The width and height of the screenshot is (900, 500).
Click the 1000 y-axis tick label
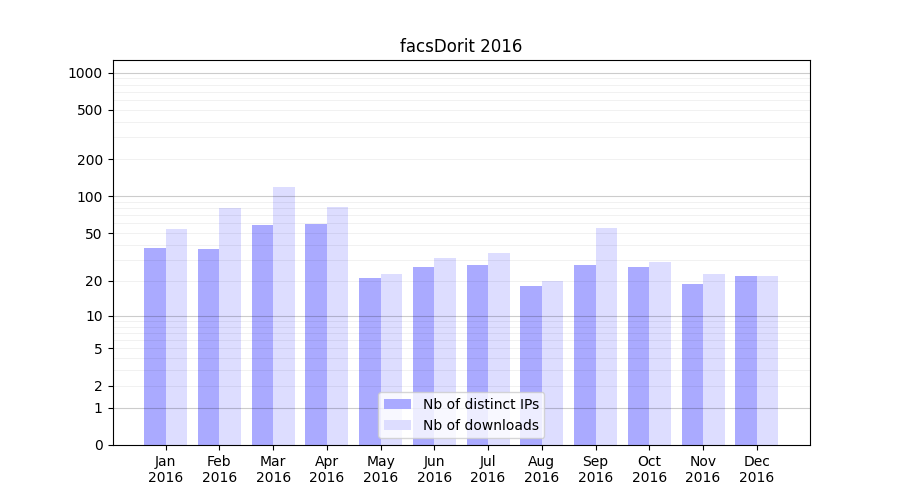tap(85, 73)
